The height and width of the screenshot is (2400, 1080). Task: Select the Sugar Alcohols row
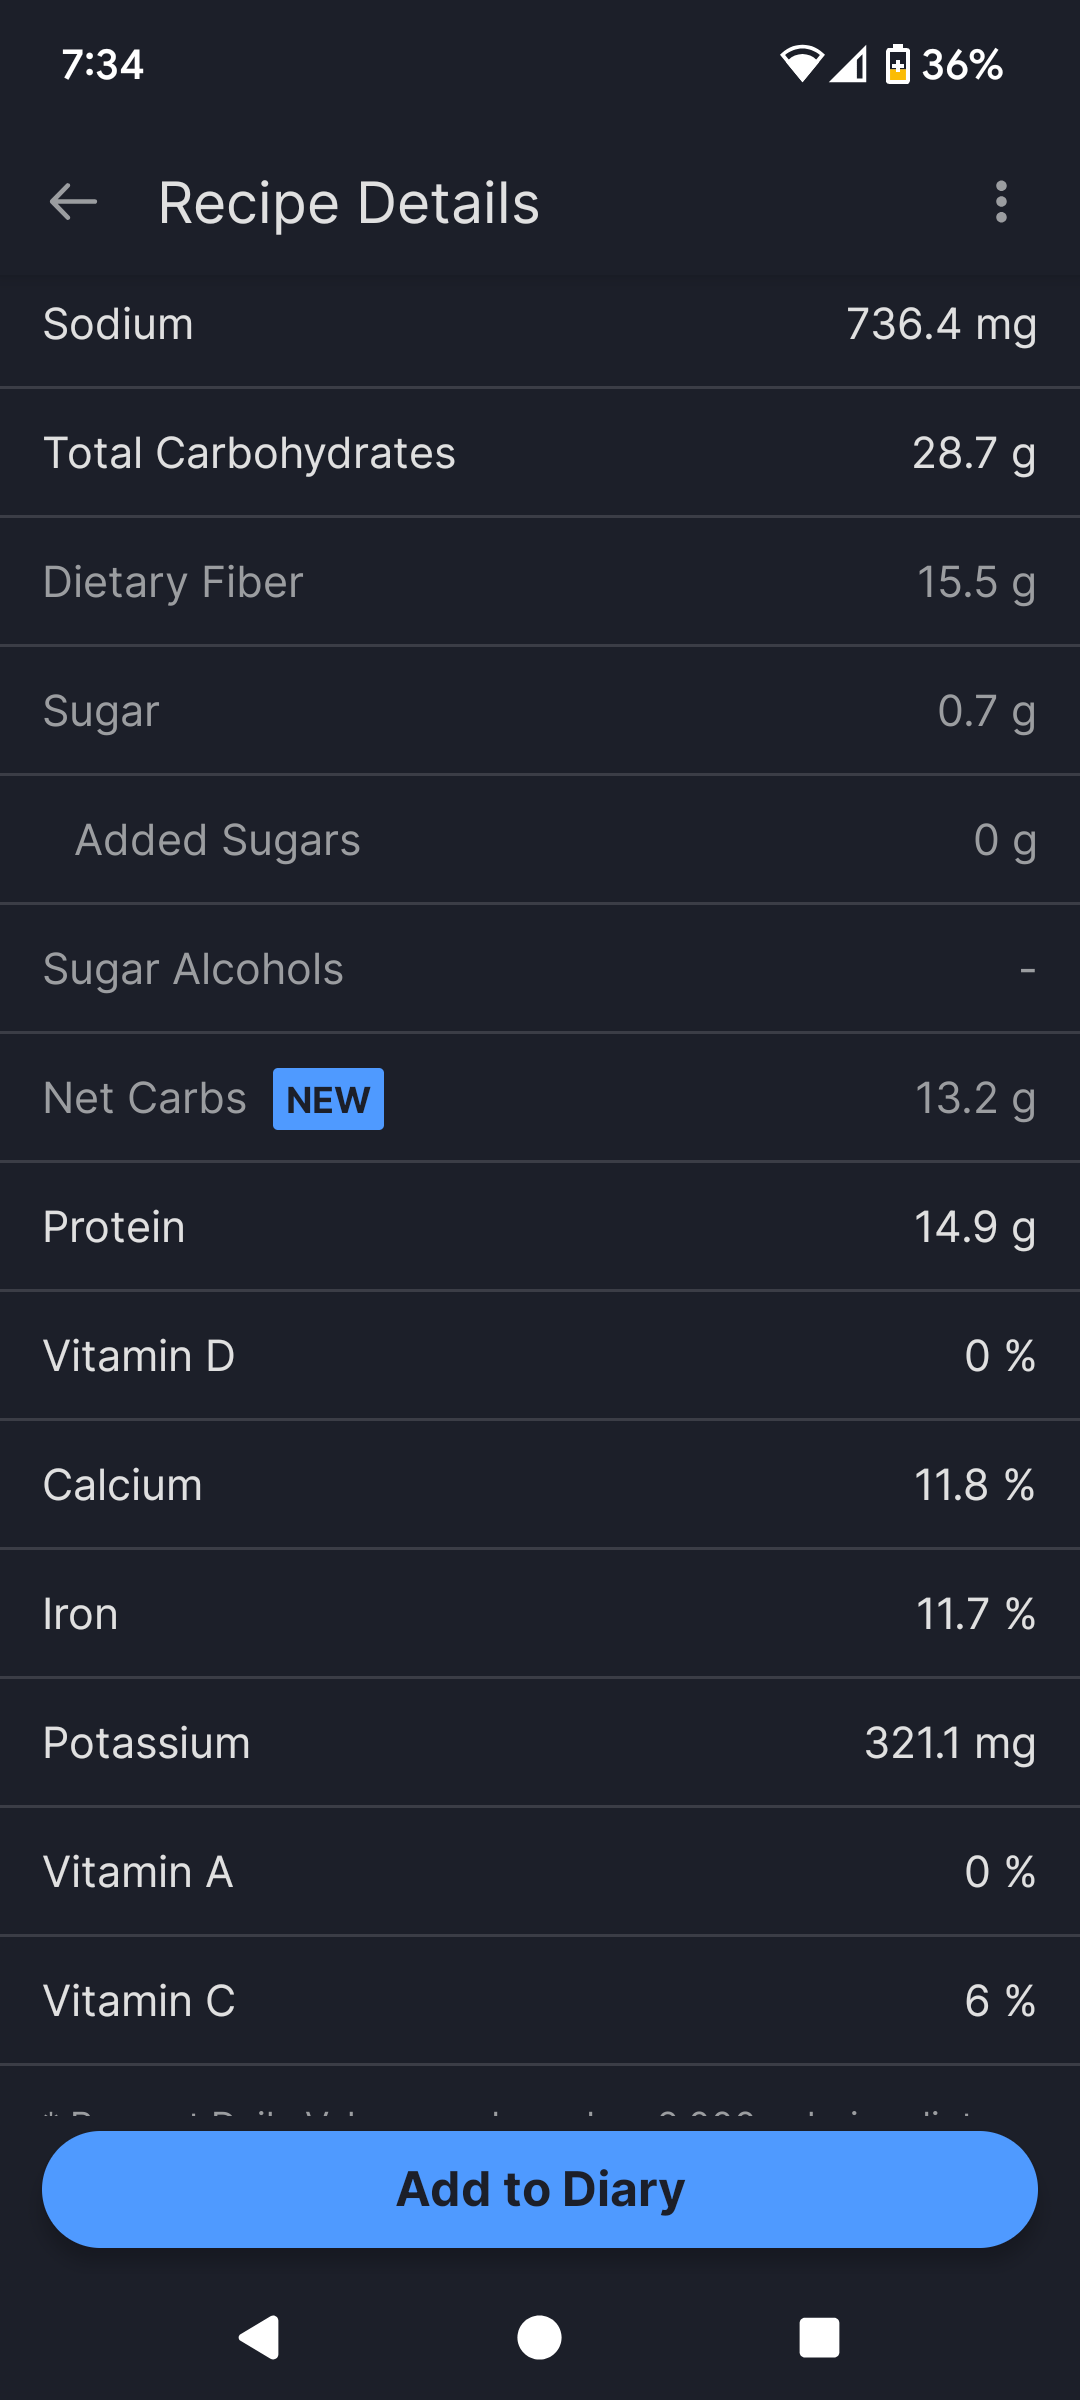(540, 969)
